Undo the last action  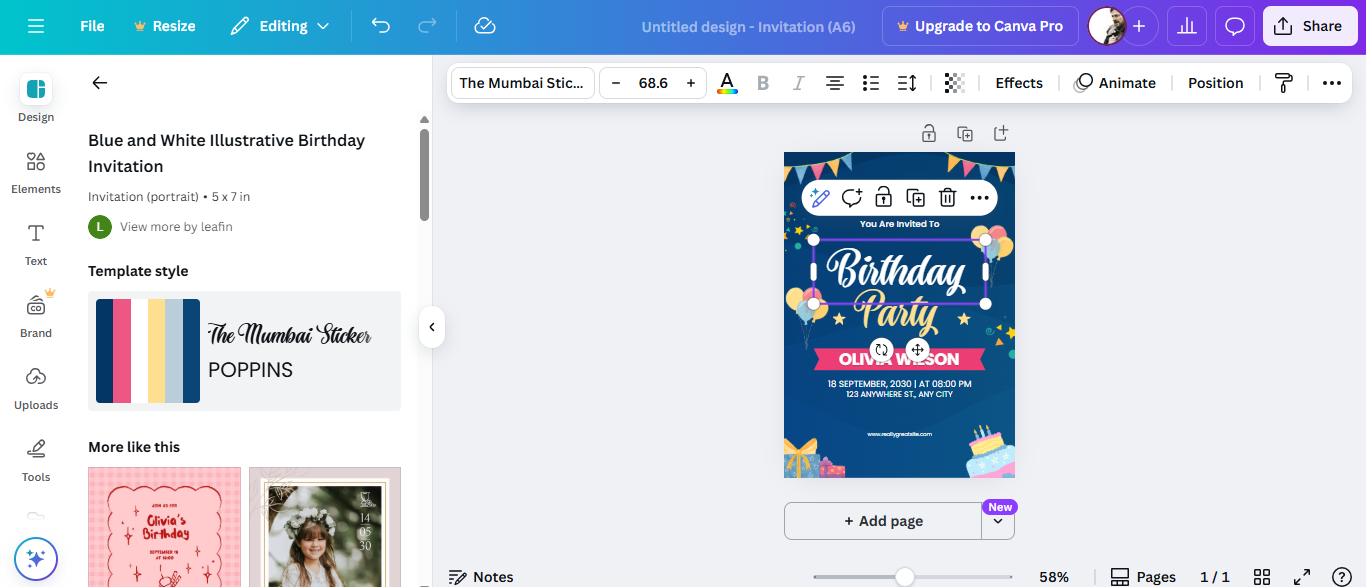pos(380,26)
